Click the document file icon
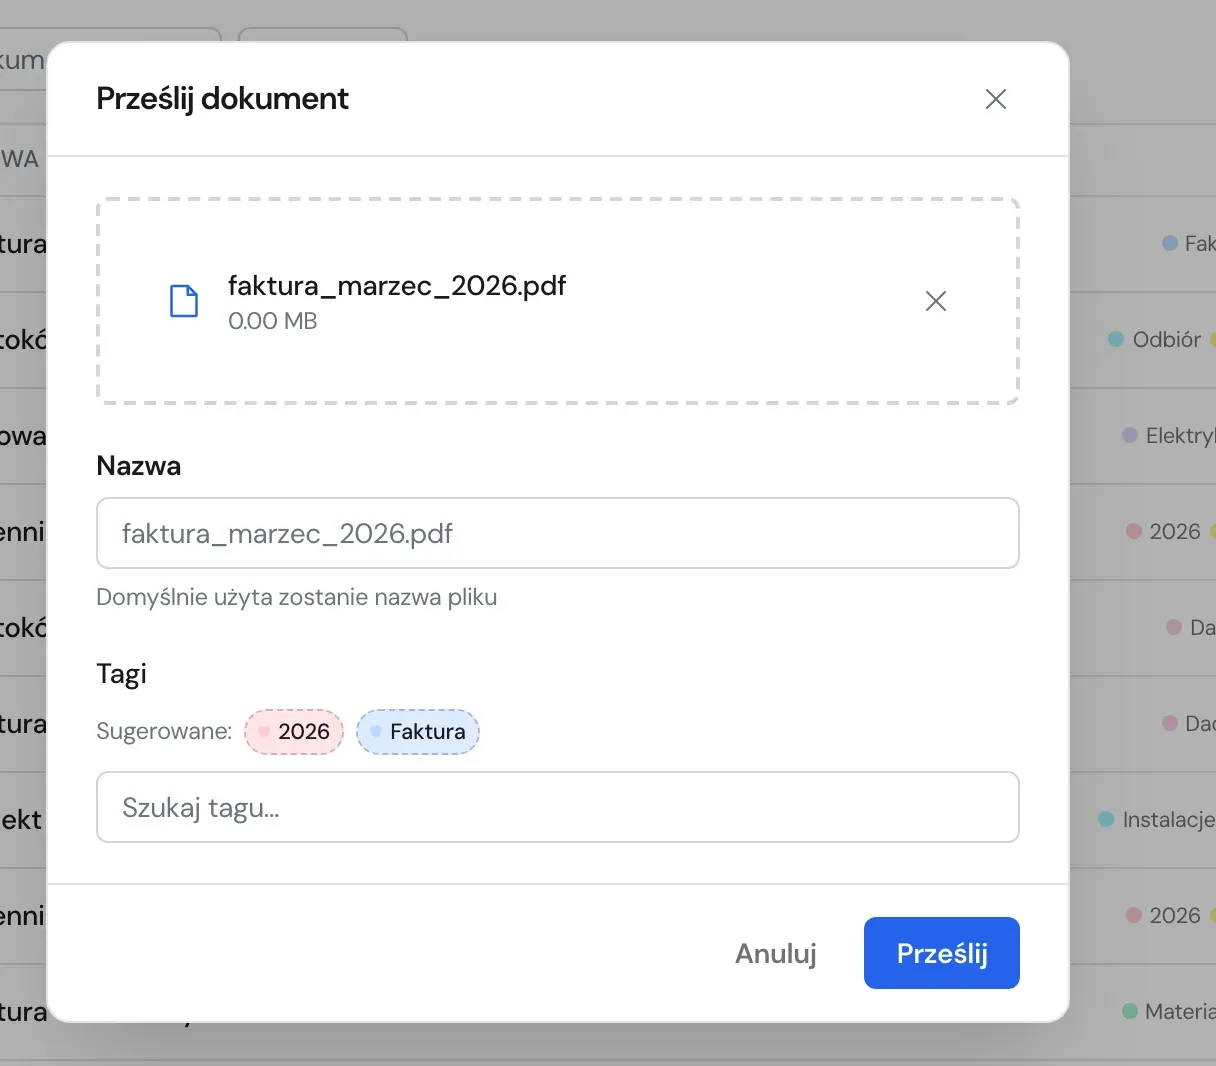Screen dimensions: 1216x1066 click(184, 301)
